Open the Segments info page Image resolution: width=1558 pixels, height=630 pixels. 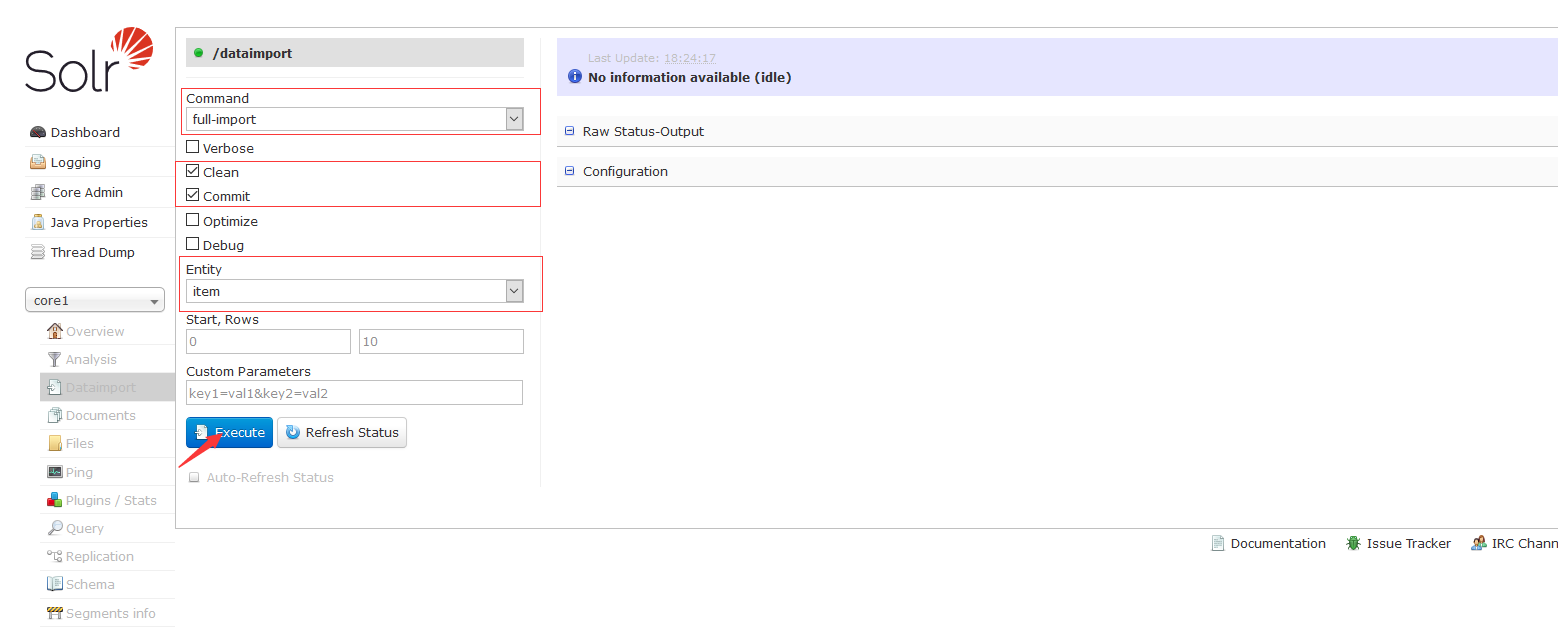point(111,613)
